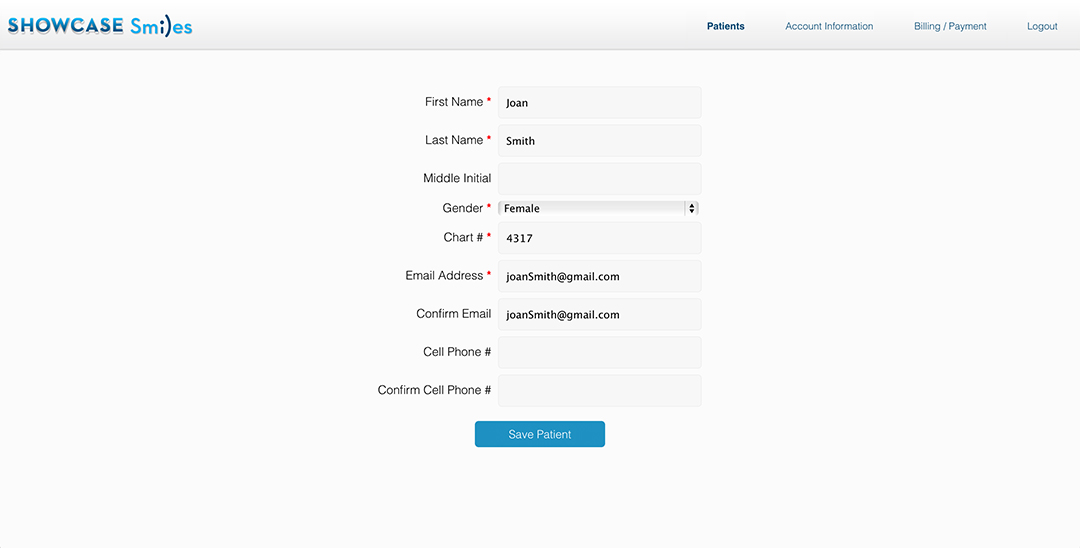The image size is (1080, 548).
Task: Focus the First Name field containing Joan
Action: tap(599, 102)
